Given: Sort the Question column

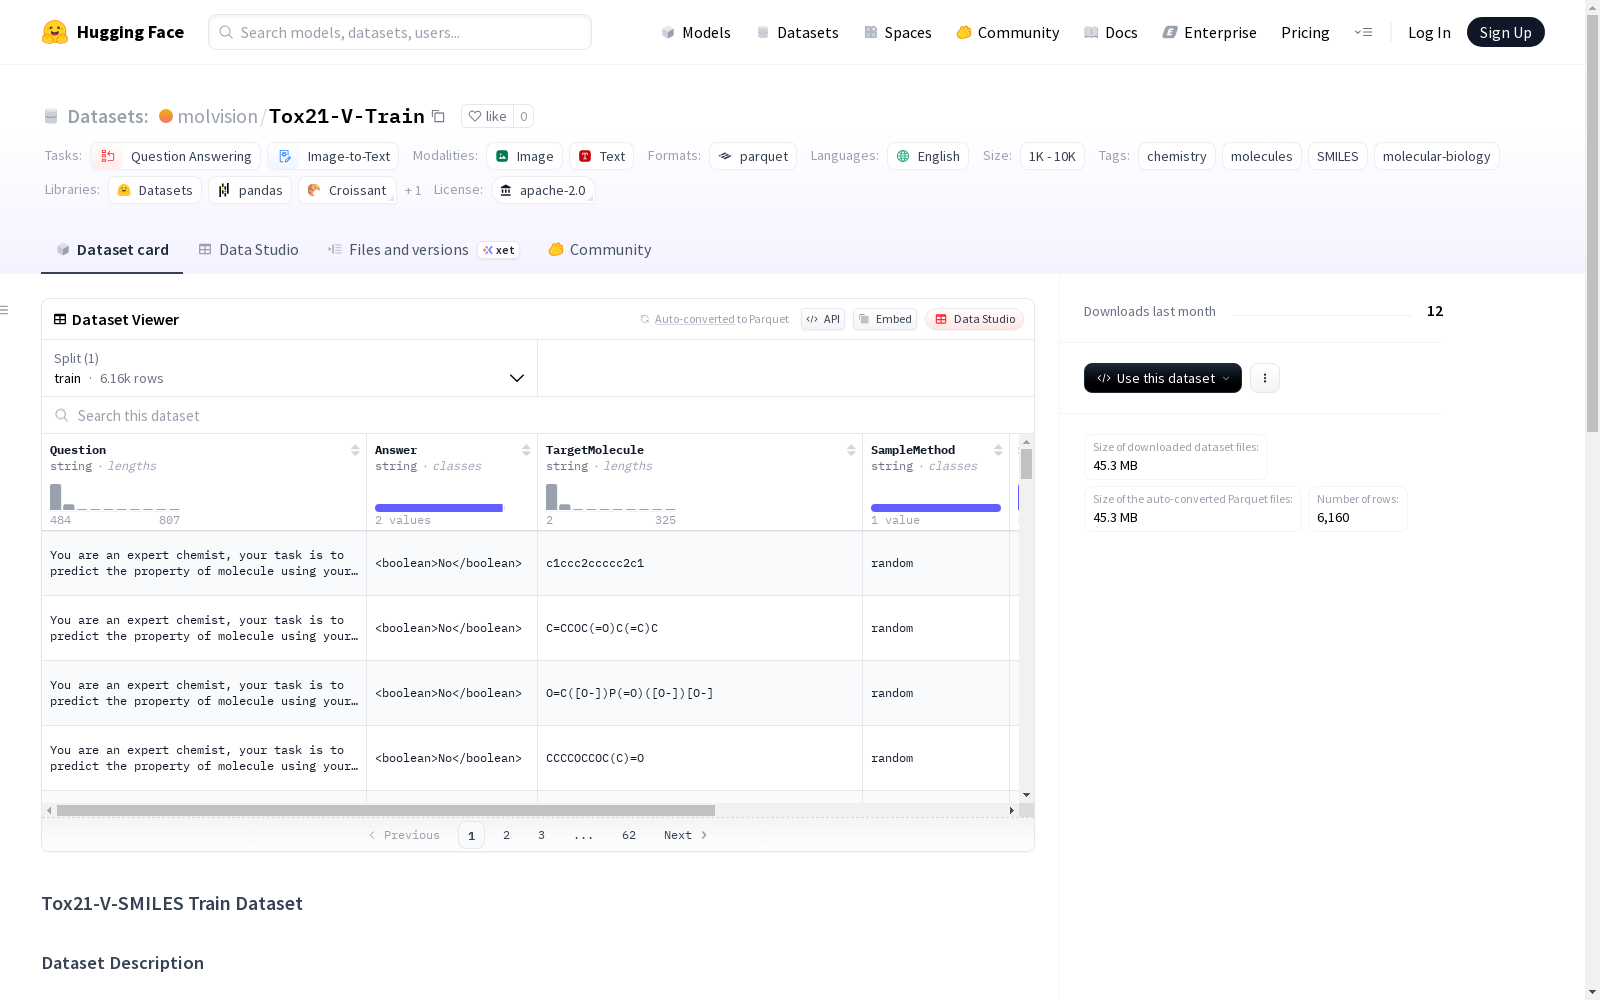Looking at the screenshot, I should pyautogui.click(x=355, y=450).
